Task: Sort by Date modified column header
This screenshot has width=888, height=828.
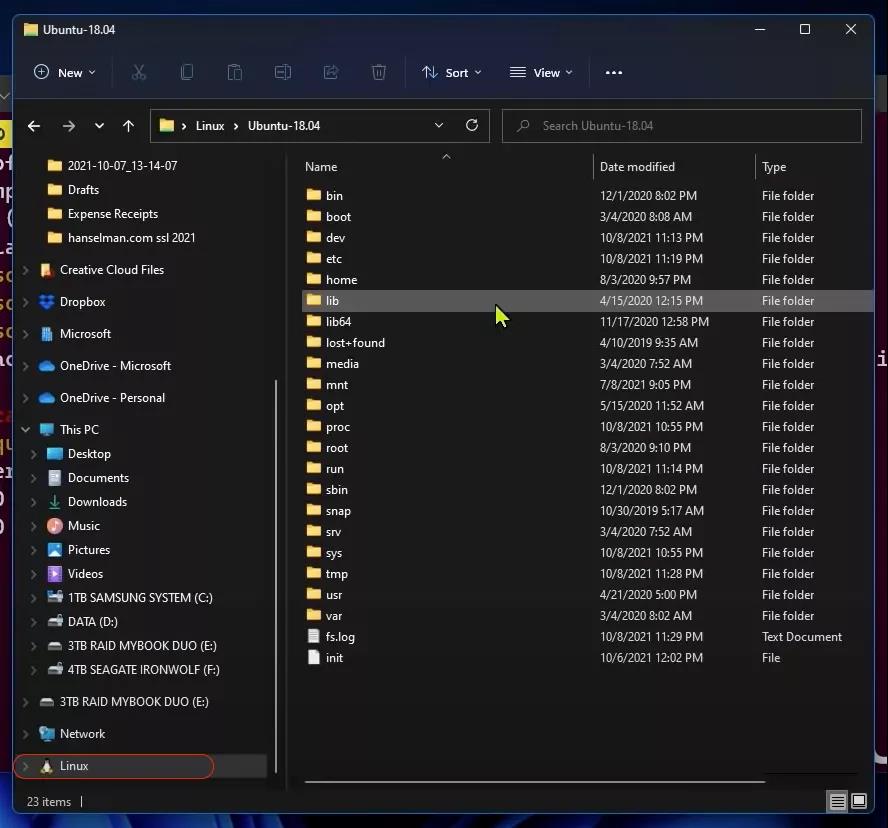Action: point(674,167)
